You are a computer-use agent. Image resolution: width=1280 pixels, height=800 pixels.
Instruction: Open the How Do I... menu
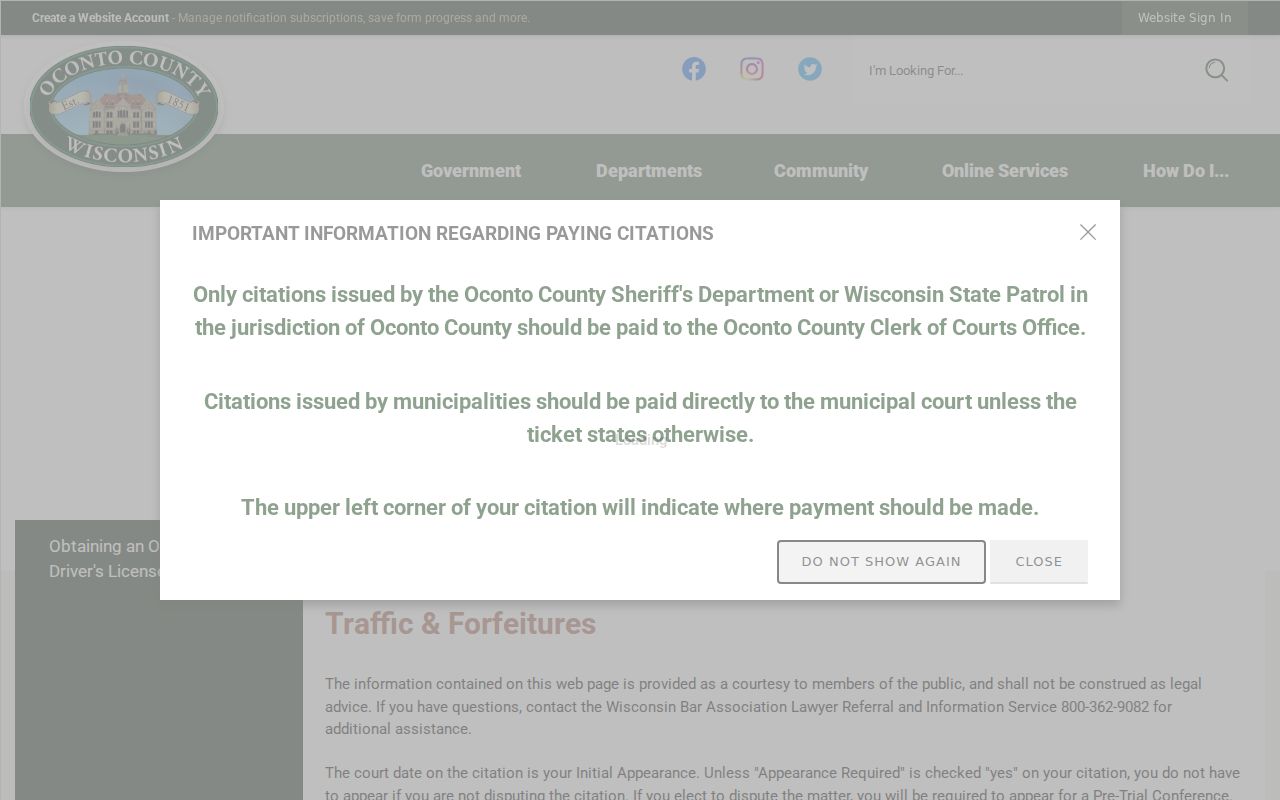pos(1186,171)
